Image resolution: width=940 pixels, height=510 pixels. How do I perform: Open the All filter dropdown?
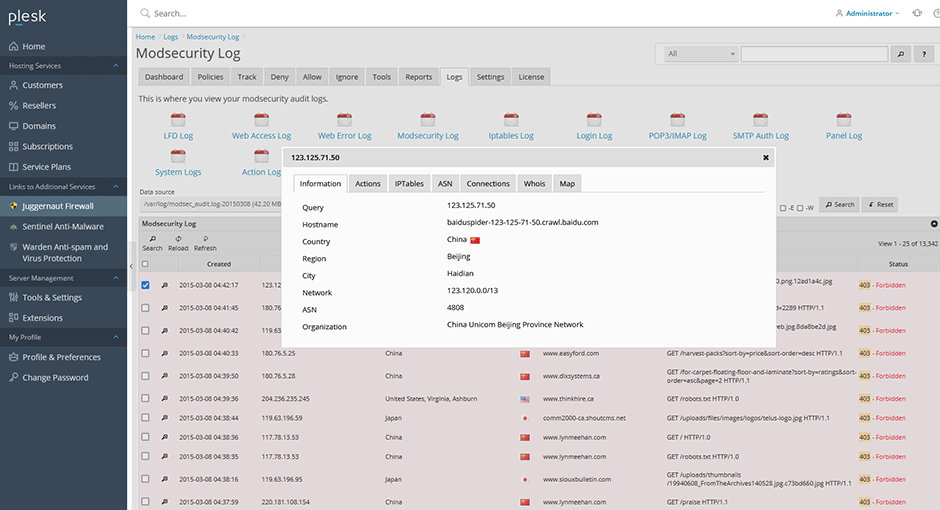tap(700, 54)
